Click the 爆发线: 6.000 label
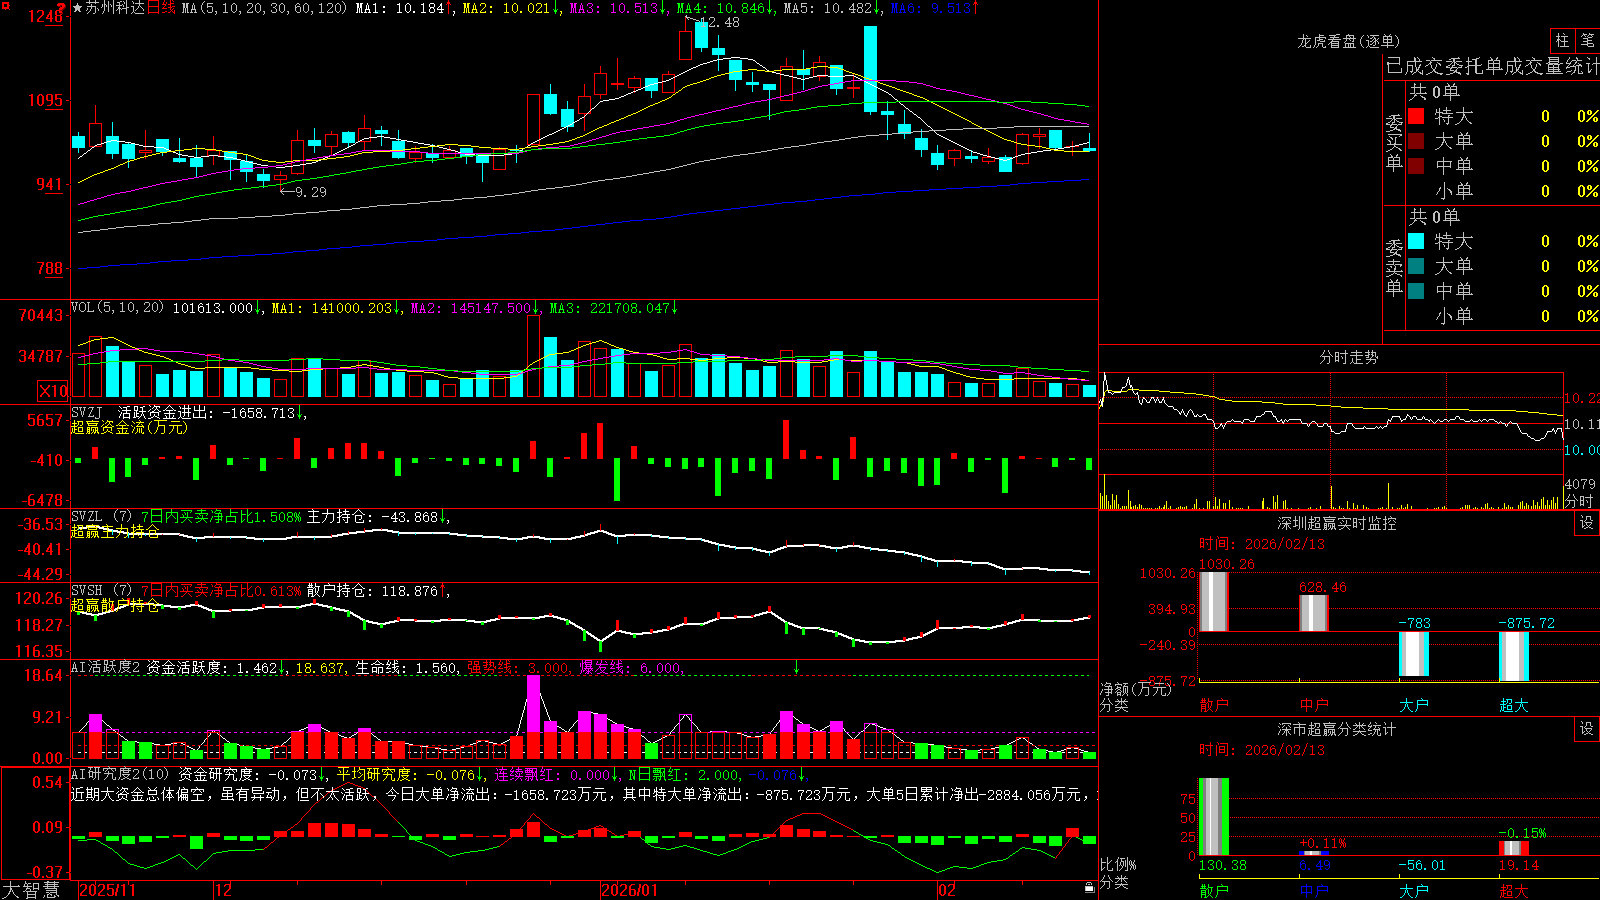 click(630, 668)
